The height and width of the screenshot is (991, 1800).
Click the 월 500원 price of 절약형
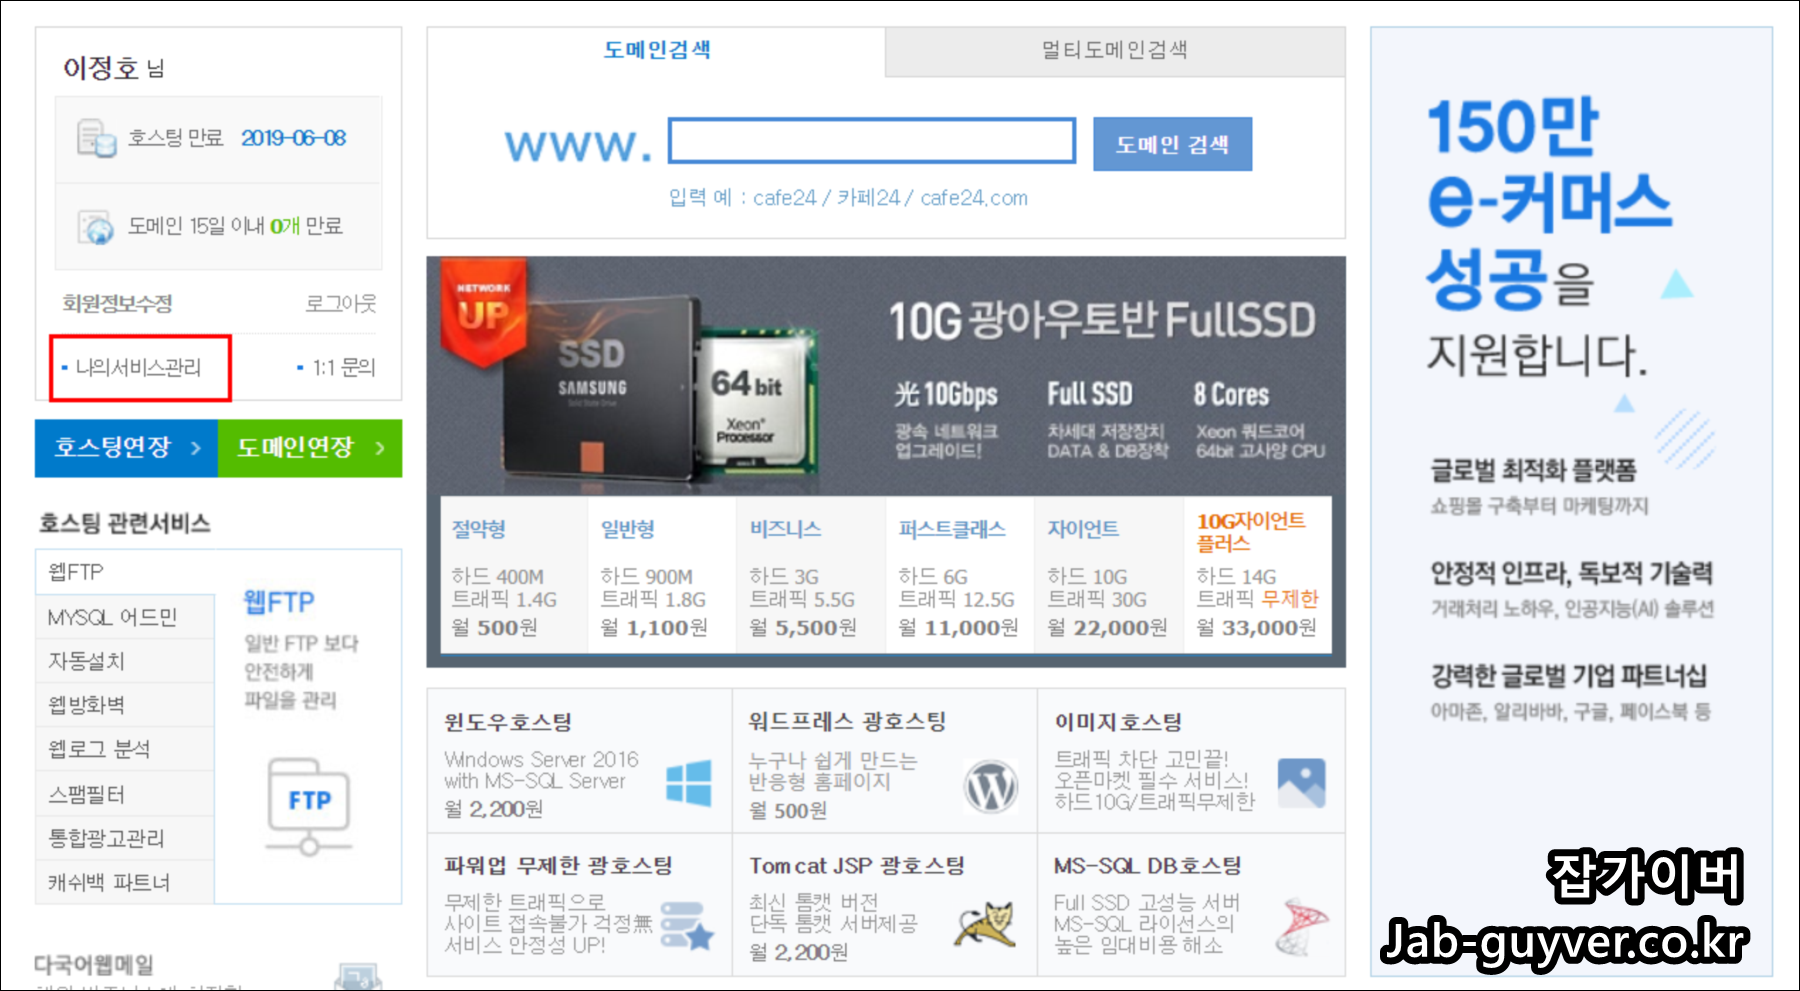pos(494,627)
